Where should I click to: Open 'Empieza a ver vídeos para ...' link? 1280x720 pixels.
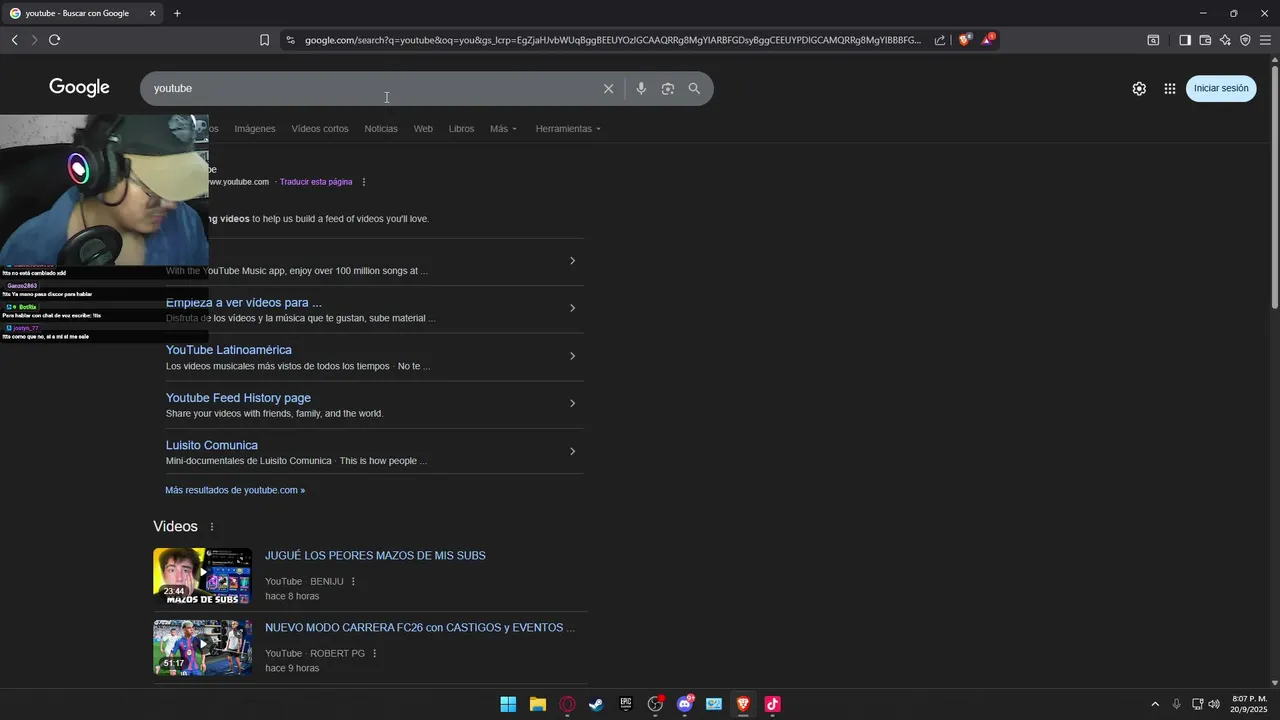[244, 302]
